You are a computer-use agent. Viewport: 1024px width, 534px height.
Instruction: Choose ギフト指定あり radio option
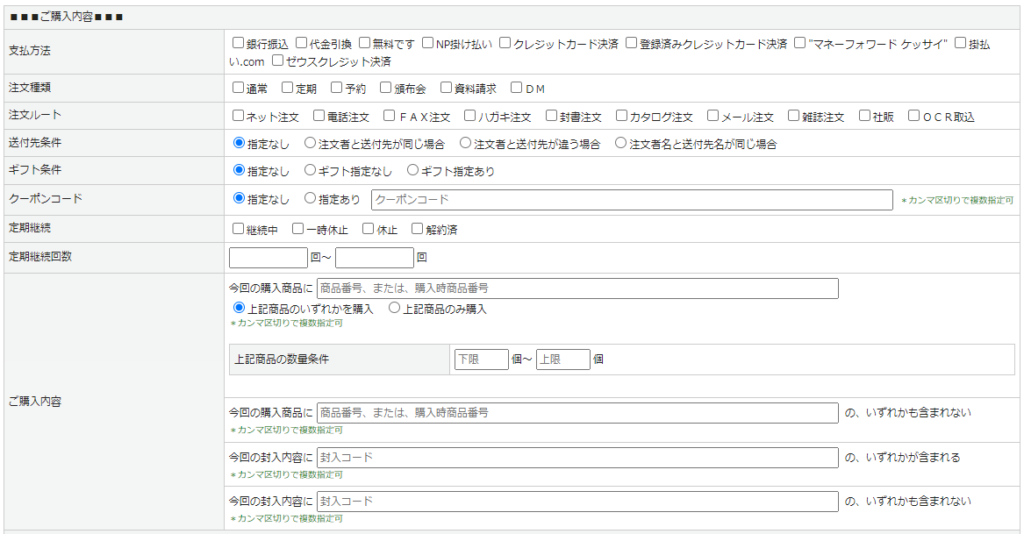click(413, 170)
